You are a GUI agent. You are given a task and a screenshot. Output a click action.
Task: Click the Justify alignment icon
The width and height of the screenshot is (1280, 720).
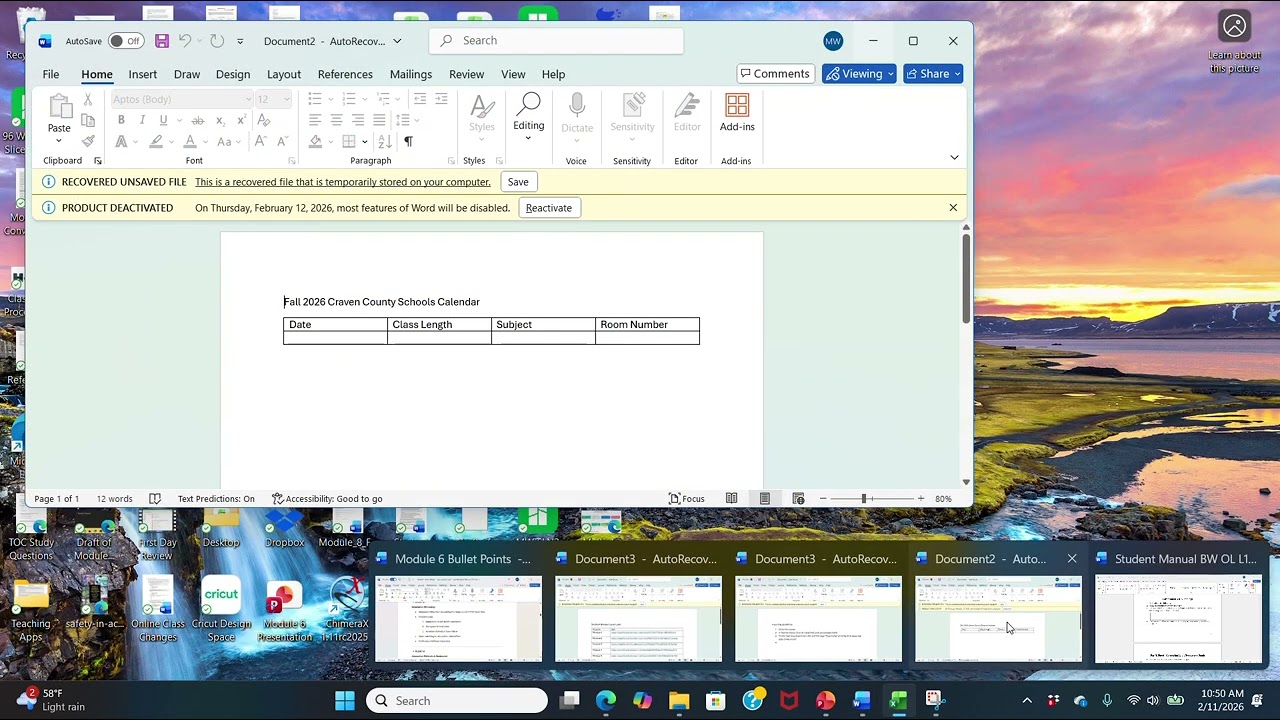[379, 120]
